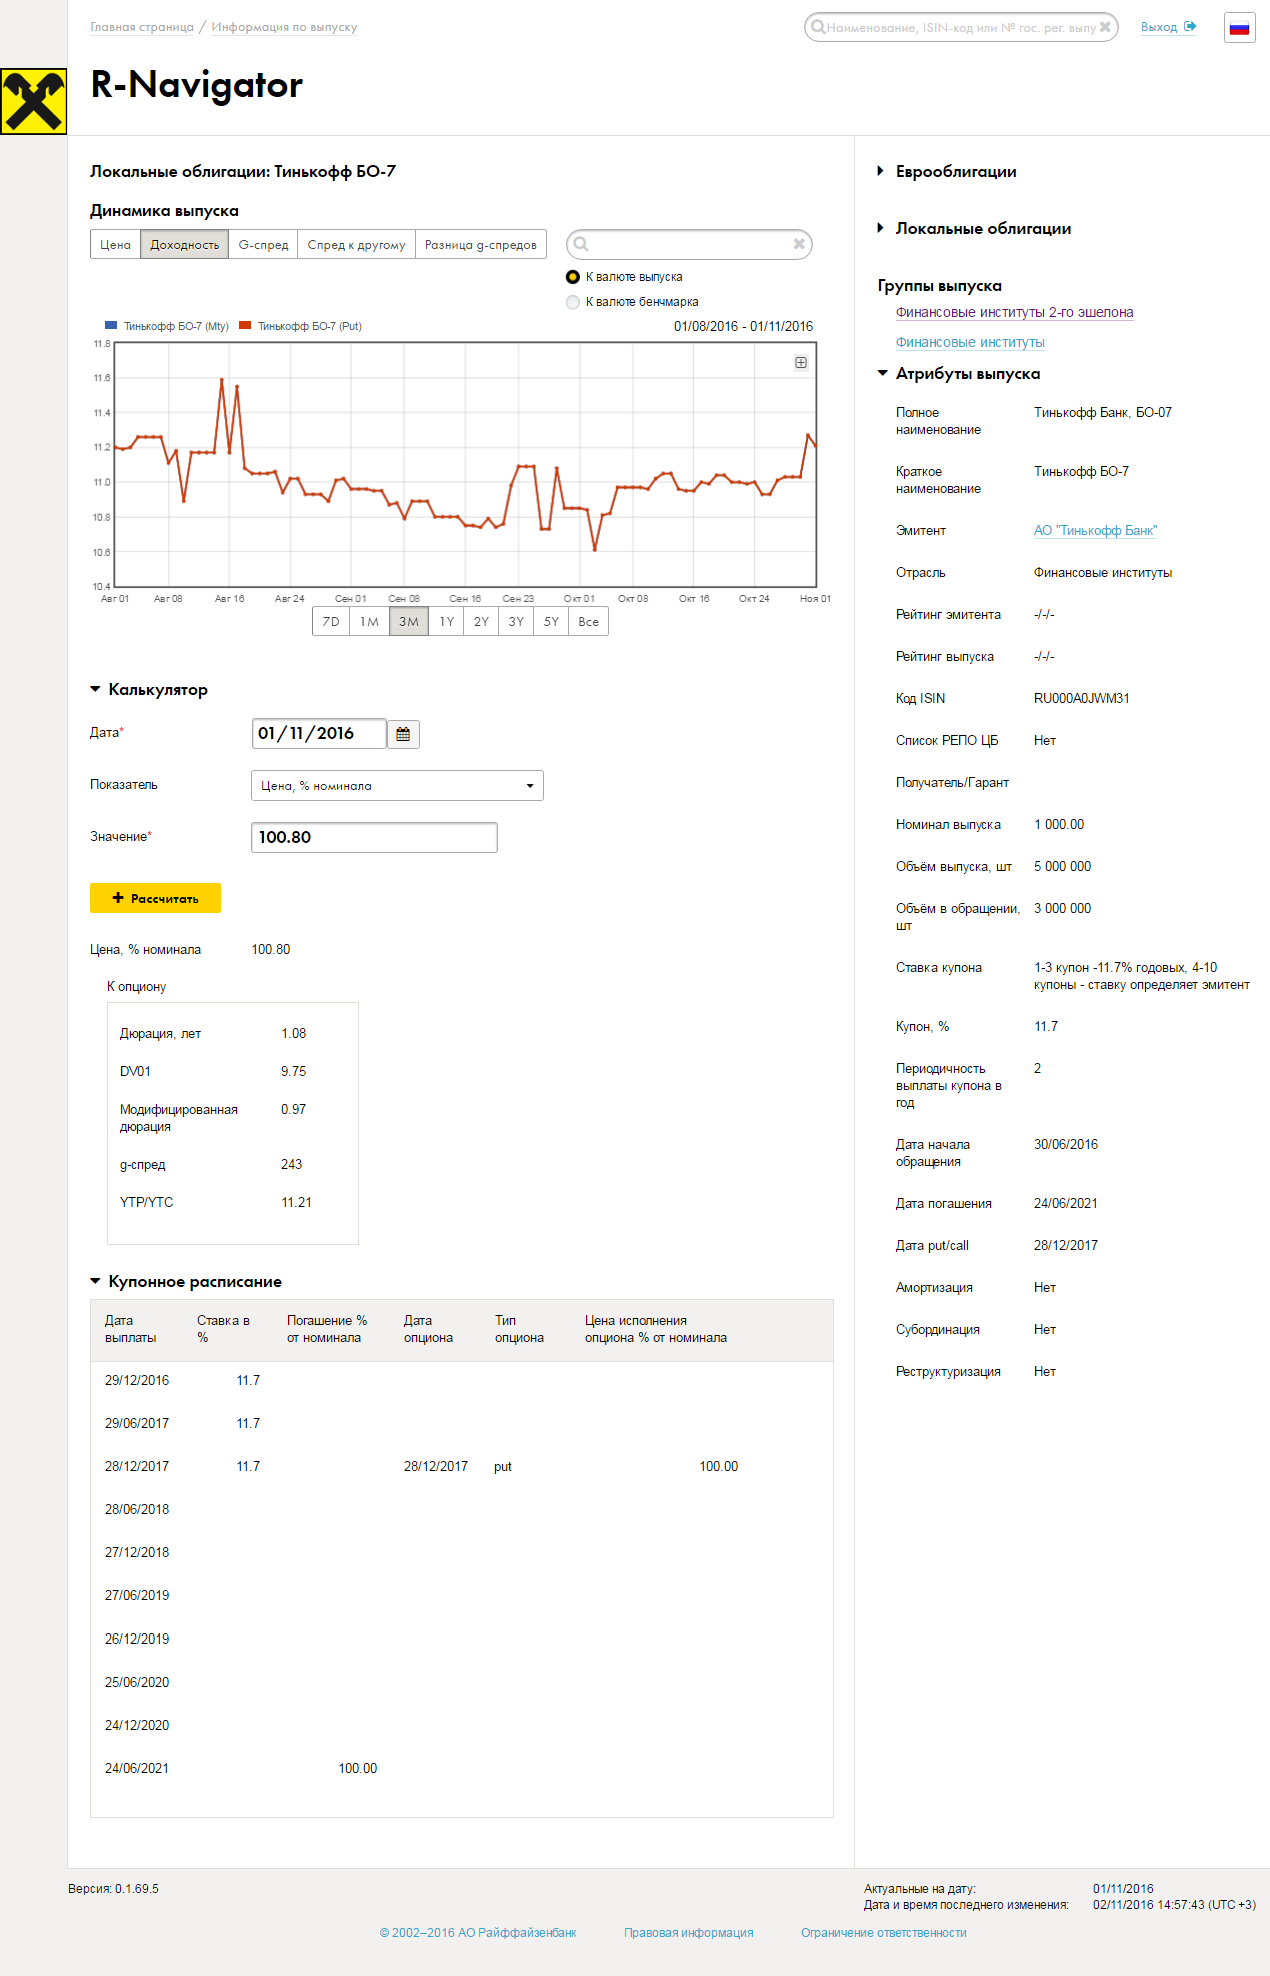Click the 29/12/2016 coupon date row
The height and width of the screenshot is (1976, 1270).
tap(137, 1380)
